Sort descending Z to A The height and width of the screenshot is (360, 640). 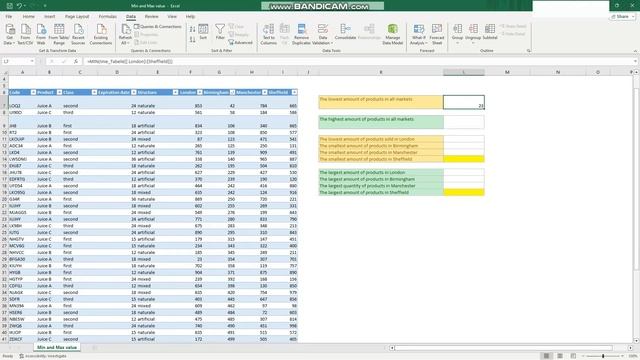192,39
